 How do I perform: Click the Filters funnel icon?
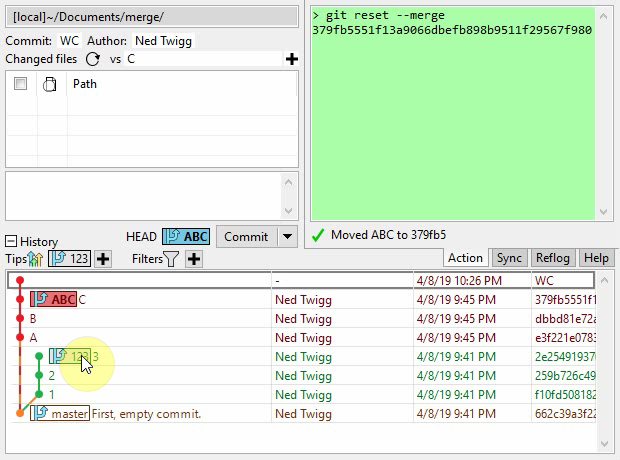171,259
